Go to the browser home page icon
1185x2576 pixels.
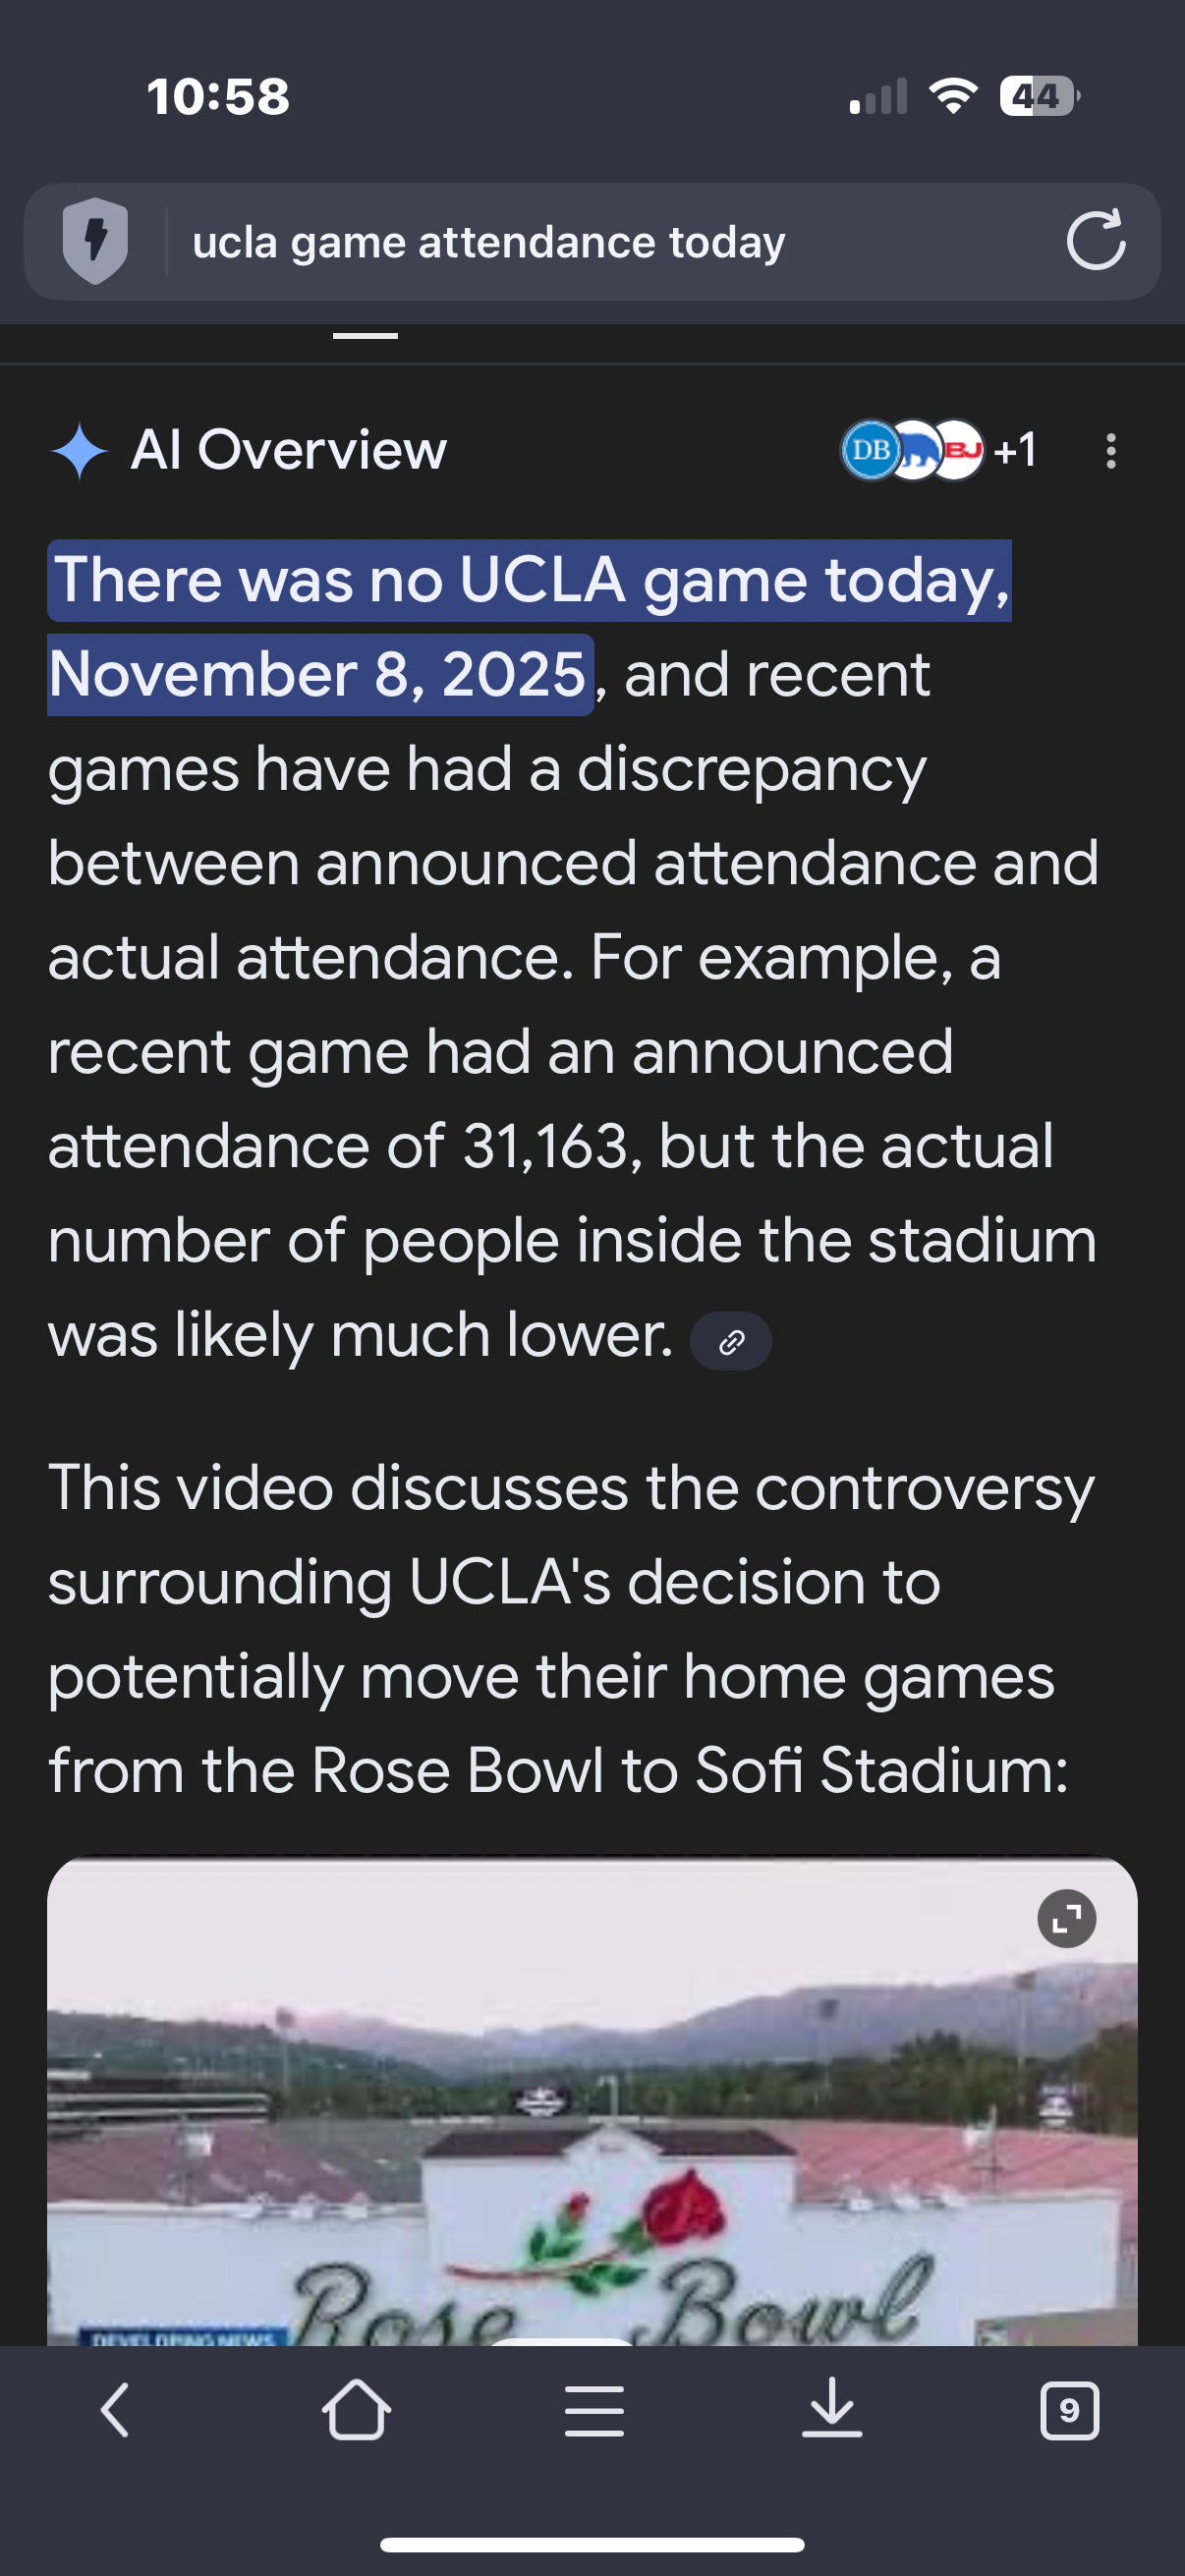click(356, 2411)
